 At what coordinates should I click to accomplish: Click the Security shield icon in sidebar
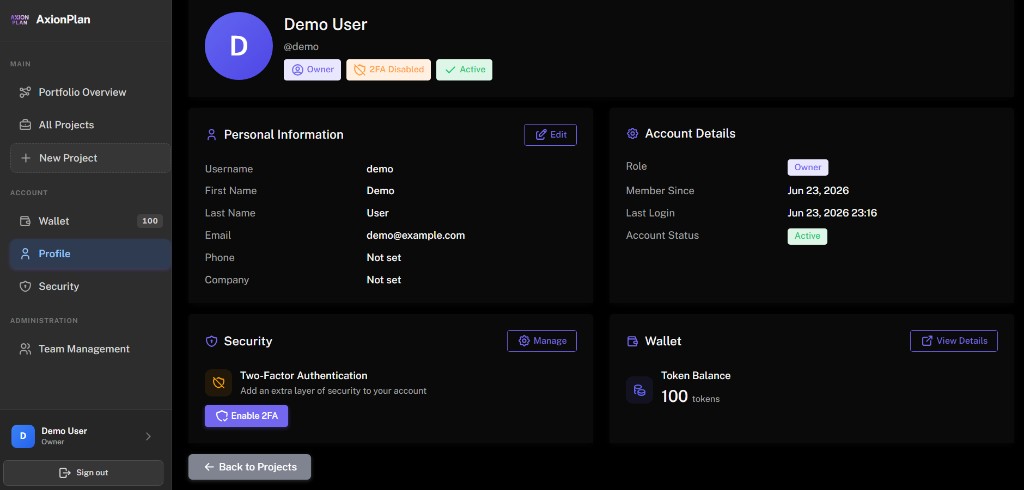[25, 286]
